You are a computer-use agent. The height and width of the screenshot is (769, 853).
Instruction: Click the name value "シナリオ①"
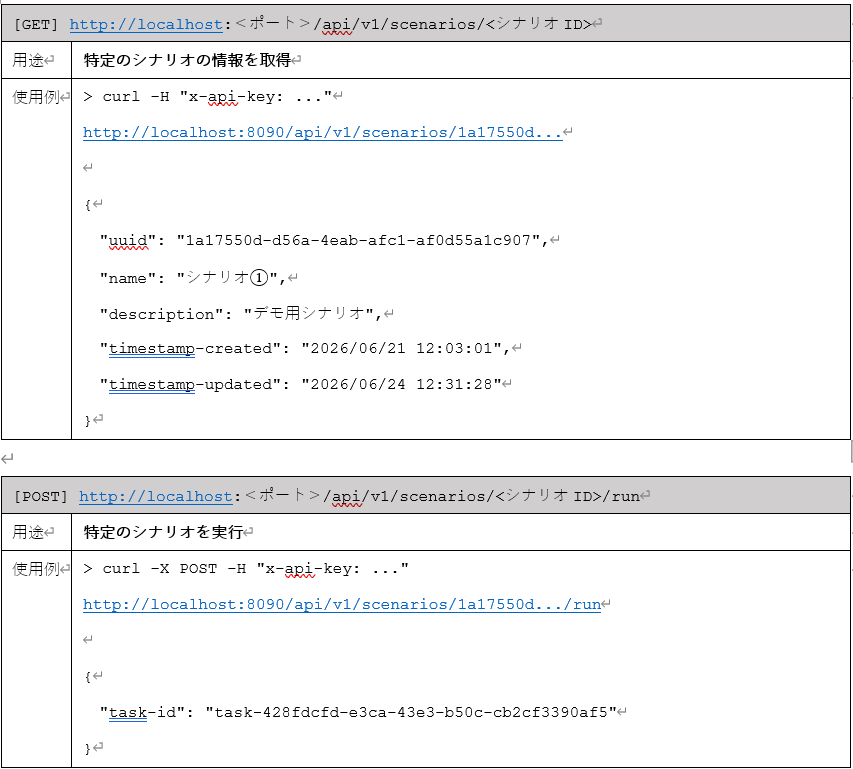pos(227,278)
